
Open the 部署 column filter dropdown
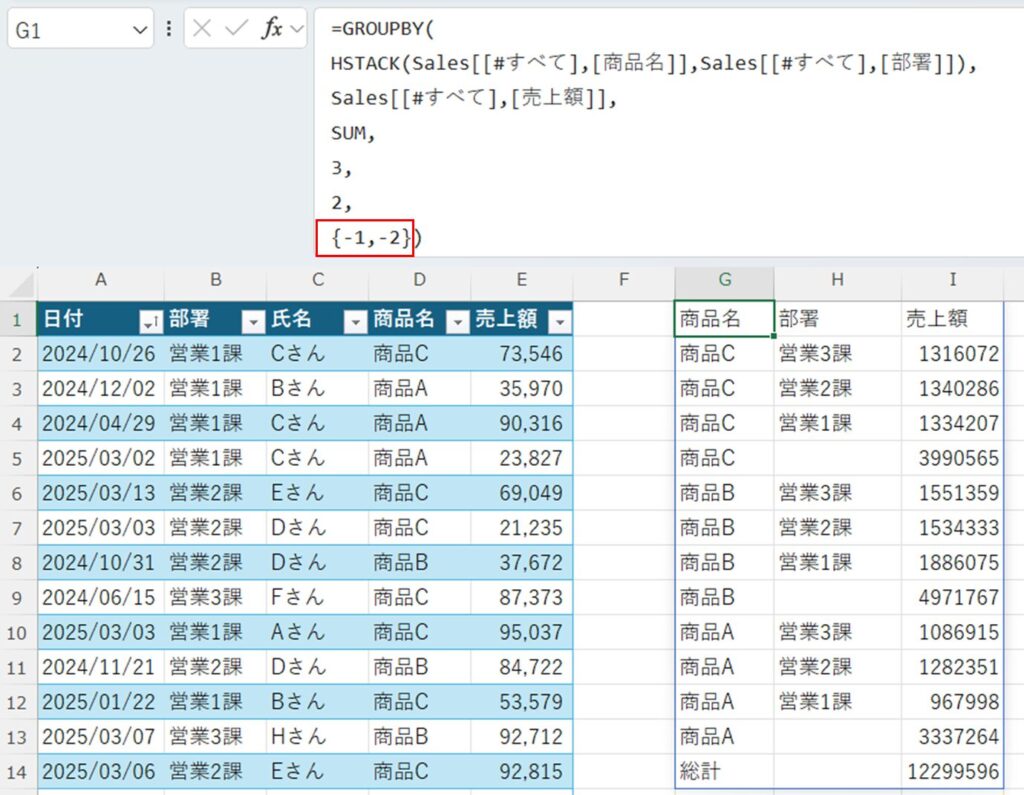[253, 321]
